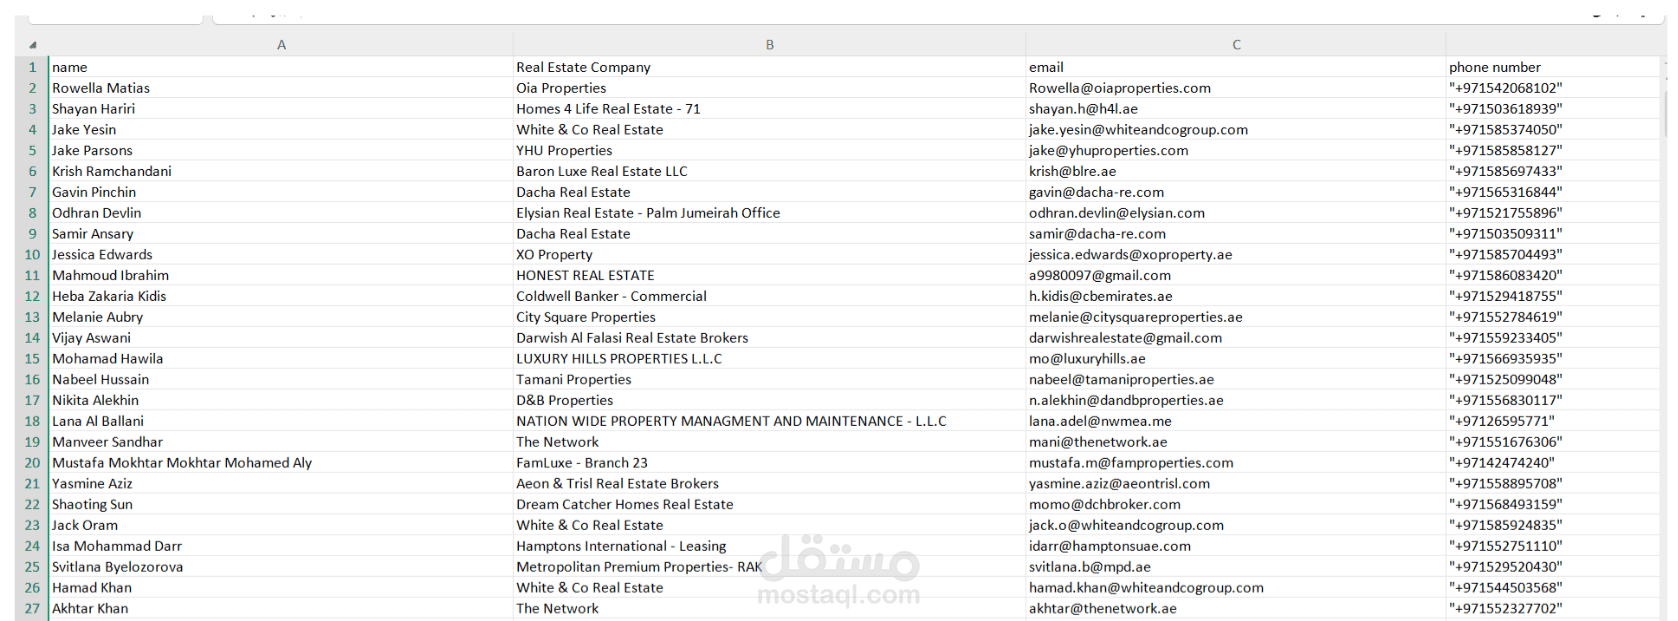
Task: Click Dream Catcher Homes Real Estate cell
Action: pyautogui.click(x=769, y=504)
